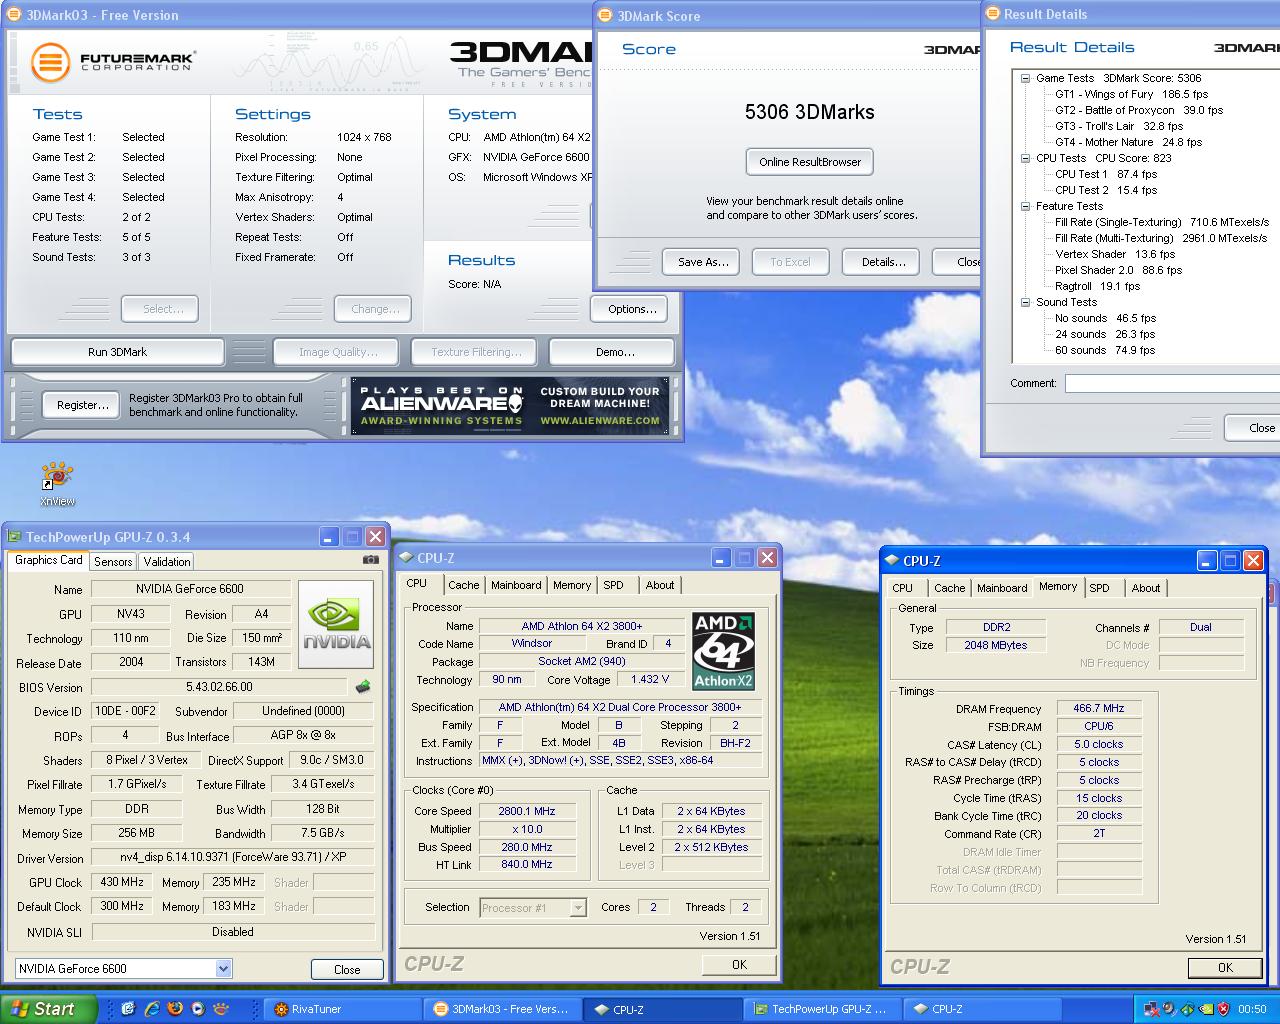This screenshot has height=1024, width=1280.
Task: Click the NVIDIA logo in GPU-Z
Action: coord(336,624)
